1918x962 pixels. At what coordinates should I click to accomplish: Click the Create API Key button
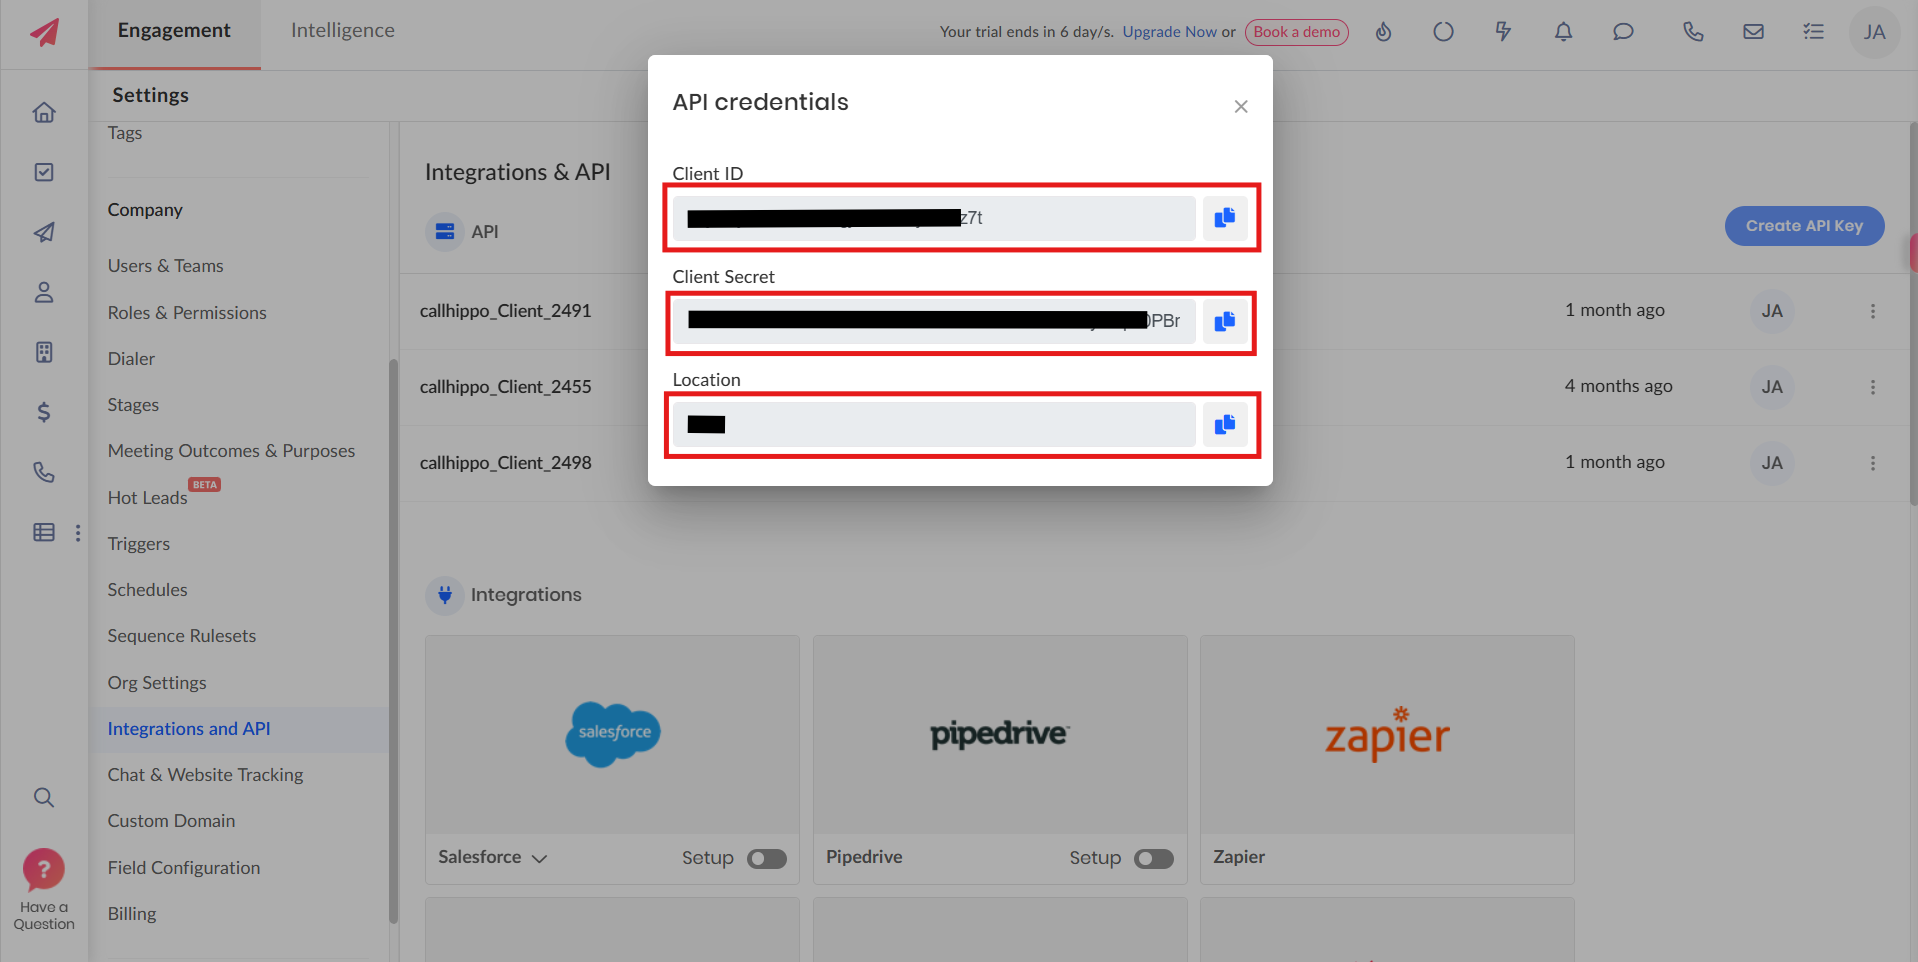1804,226
